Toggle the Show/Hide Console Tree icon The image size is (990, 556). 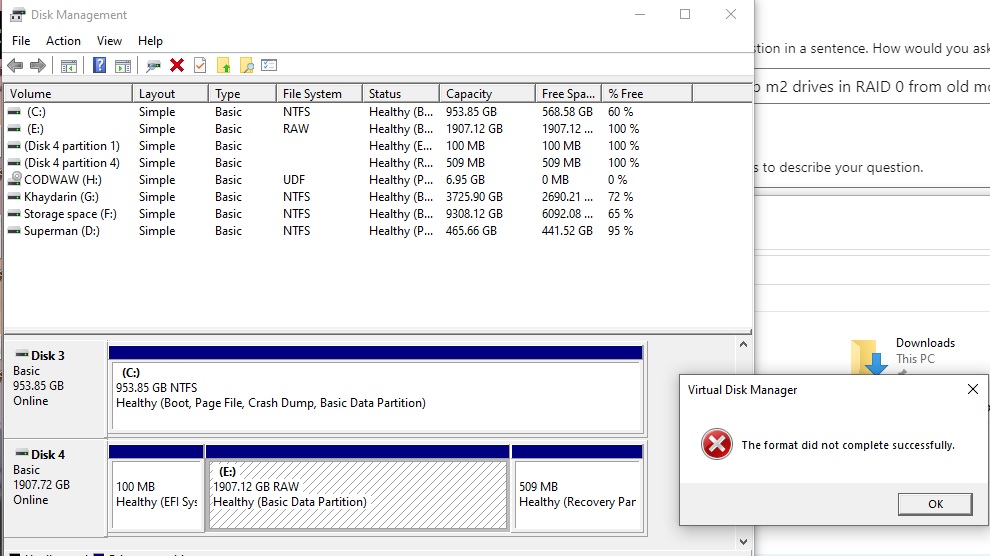coord(69,65)
